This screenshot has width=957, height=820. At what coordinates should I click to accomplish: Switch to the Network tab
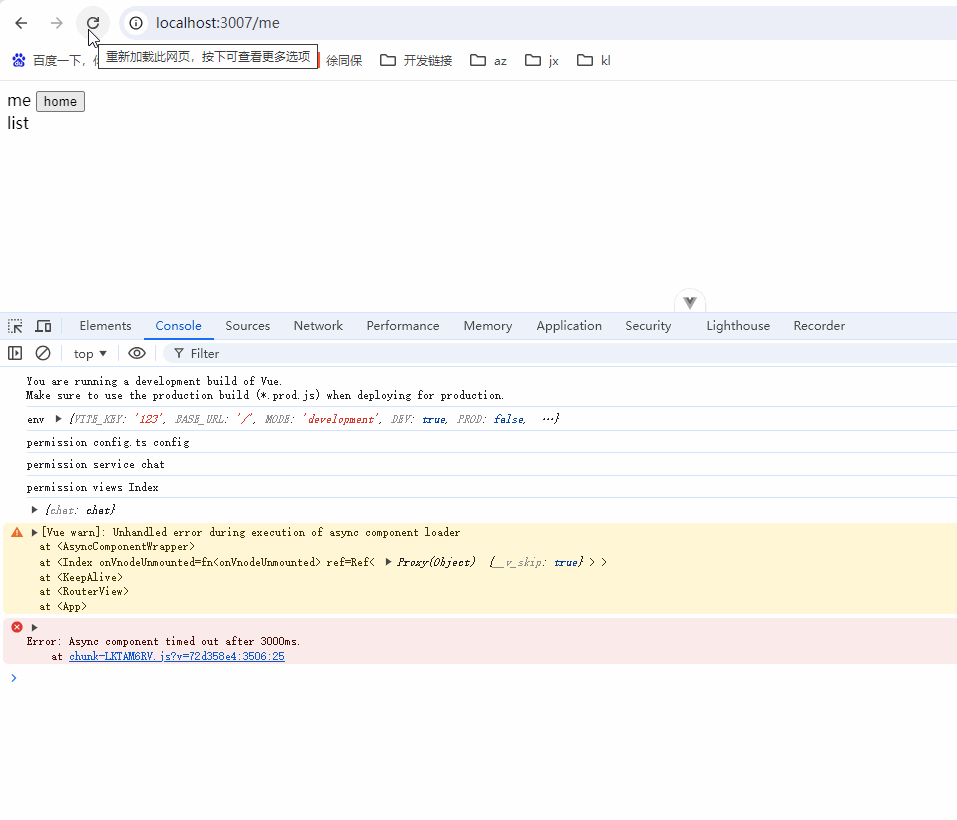318,326
